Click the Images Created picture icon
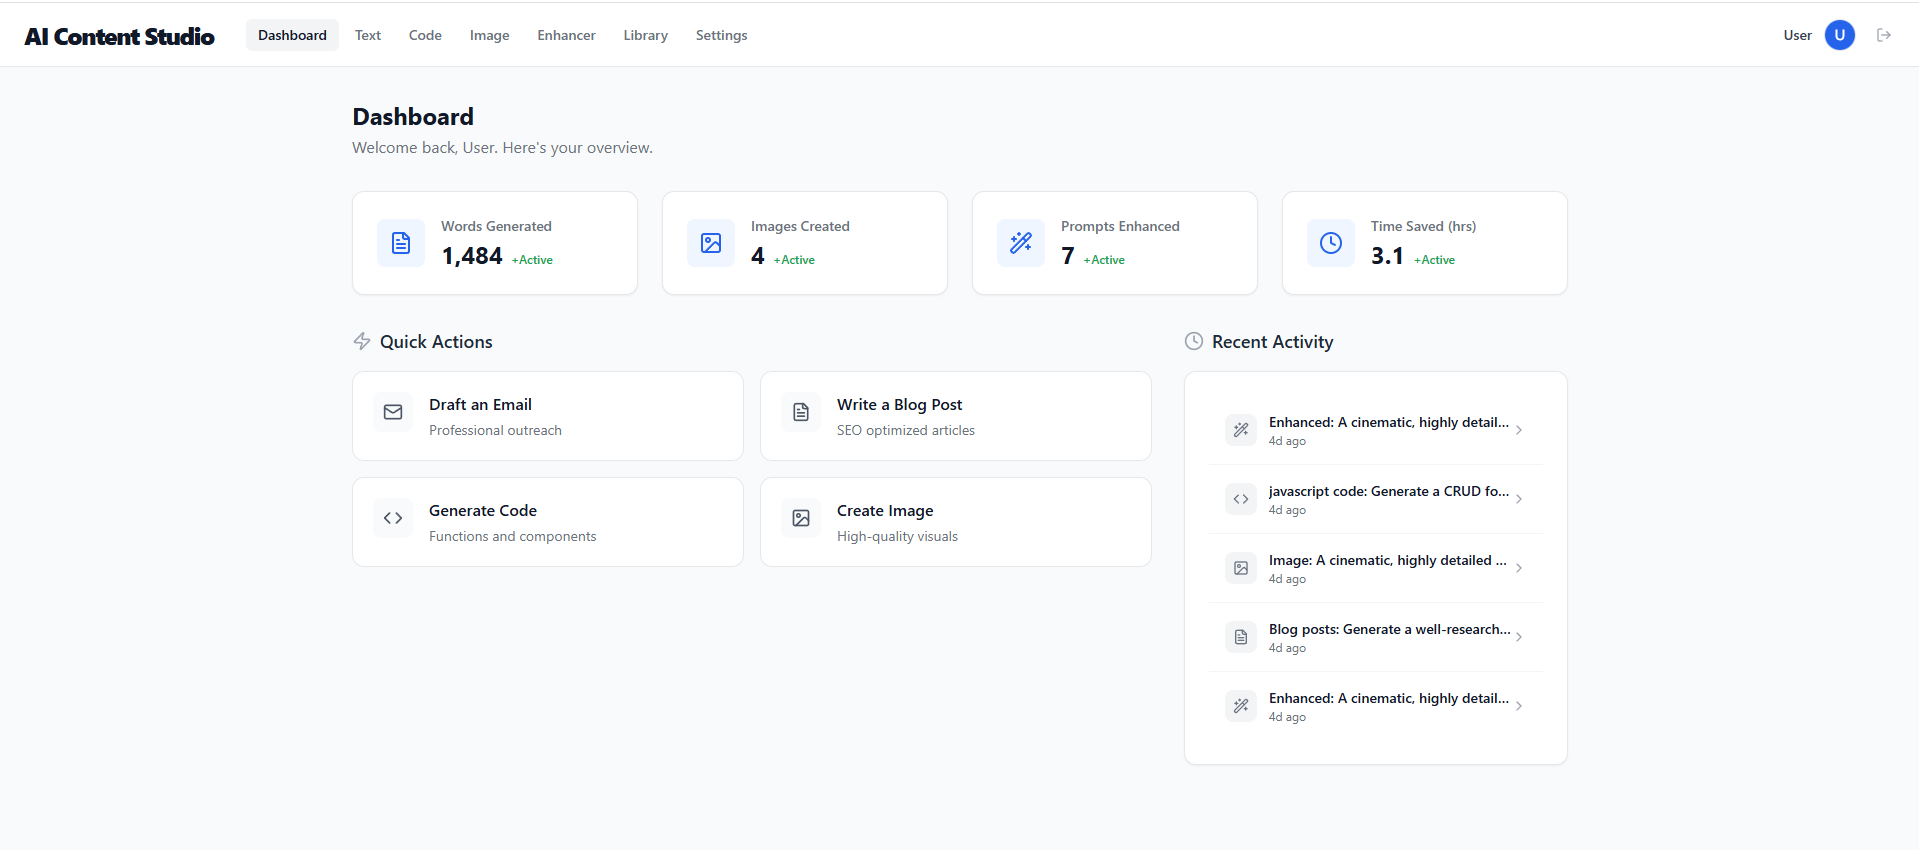 711,243
